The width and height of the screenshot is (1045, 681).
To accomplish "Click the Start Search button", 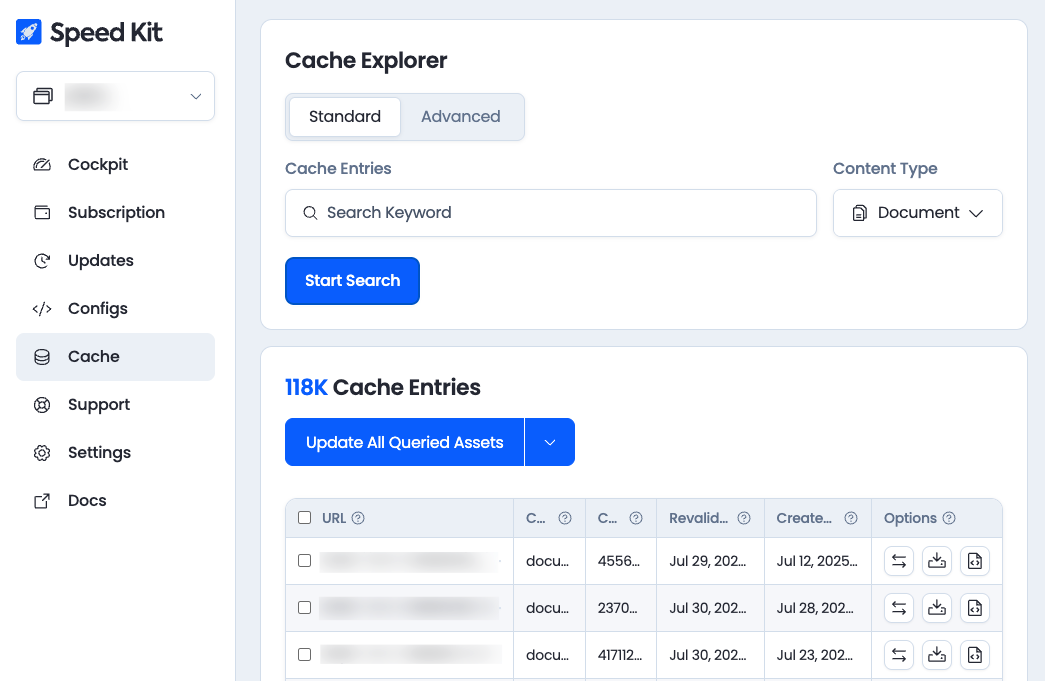I will [x=353, y=281].
